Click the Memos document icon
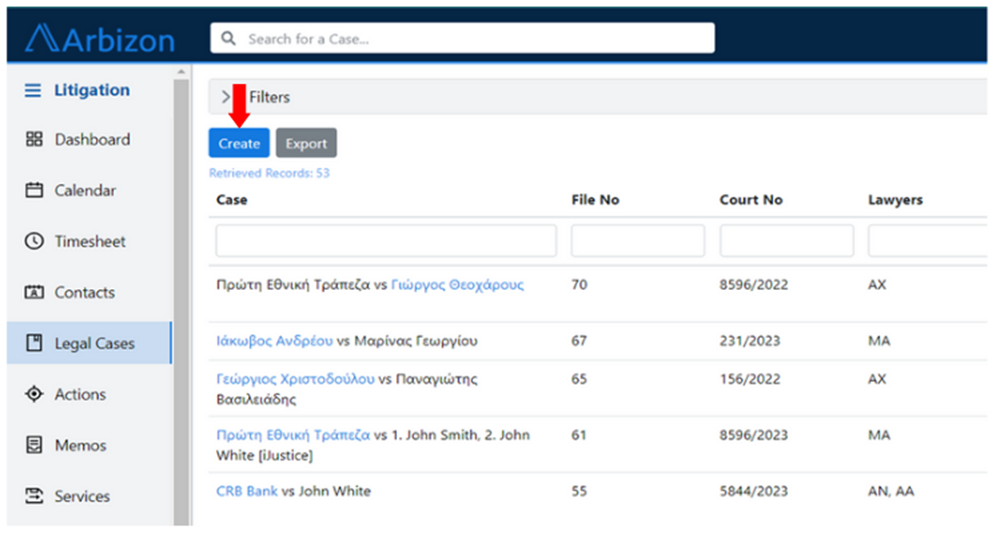This screenshot has height=559, width=992. [34, 446]
